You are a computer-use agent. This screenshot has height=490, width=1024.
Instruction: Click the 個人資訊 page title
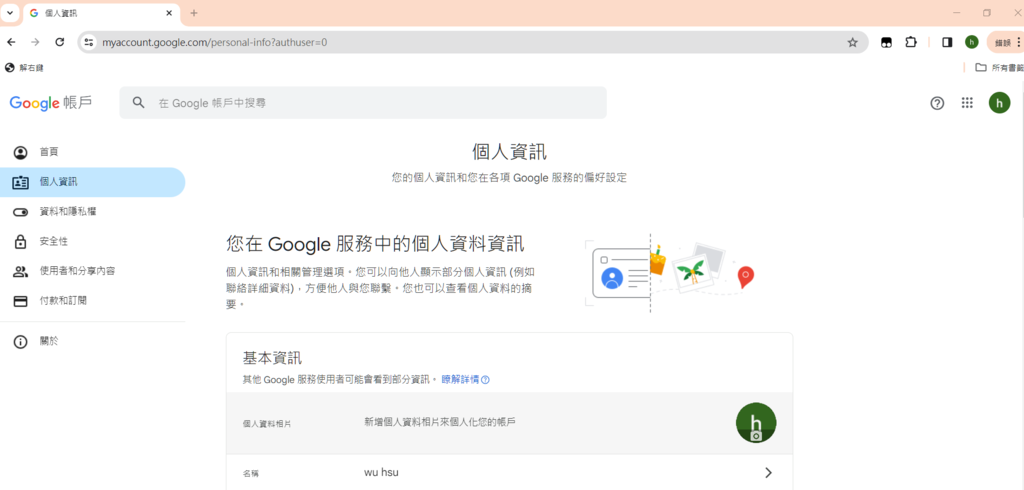tap(509, 152)
